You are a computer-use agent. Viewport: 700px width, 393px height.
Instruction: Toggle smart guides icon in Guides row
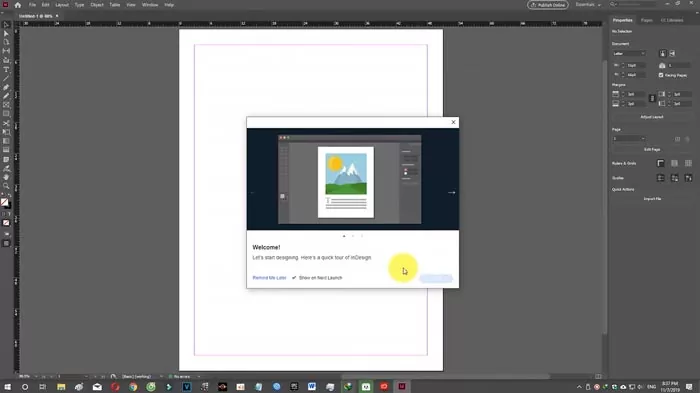point(688,178)
